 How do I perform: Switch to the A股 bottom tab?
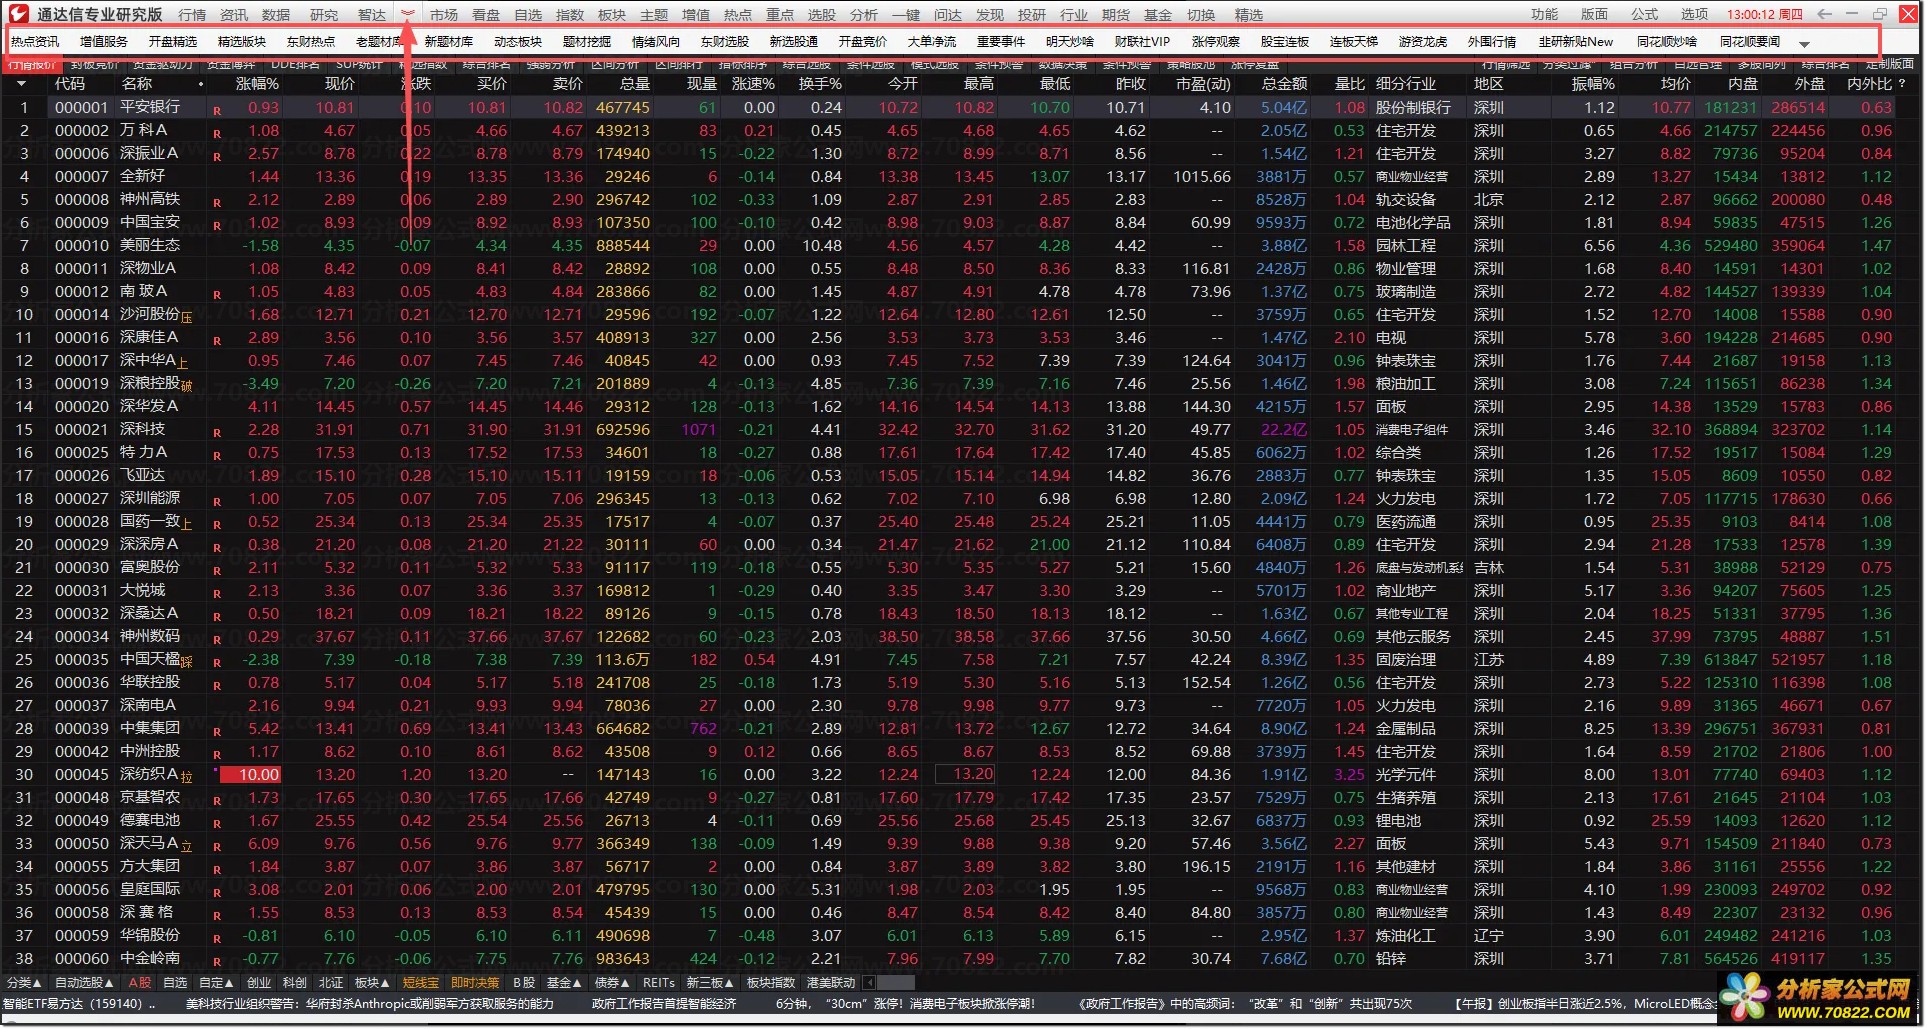[140, 983]
